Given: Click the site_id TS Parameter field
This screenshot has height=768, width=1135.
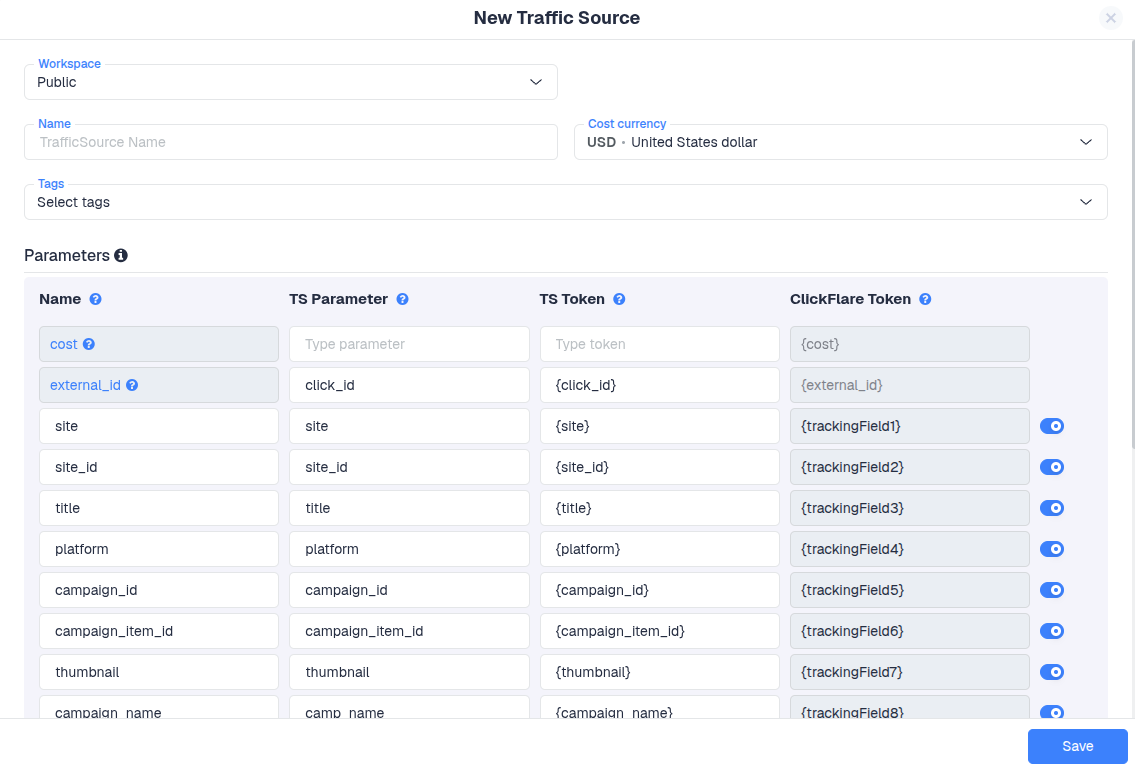Looking at the screenshot, I should tap(409, 467).
